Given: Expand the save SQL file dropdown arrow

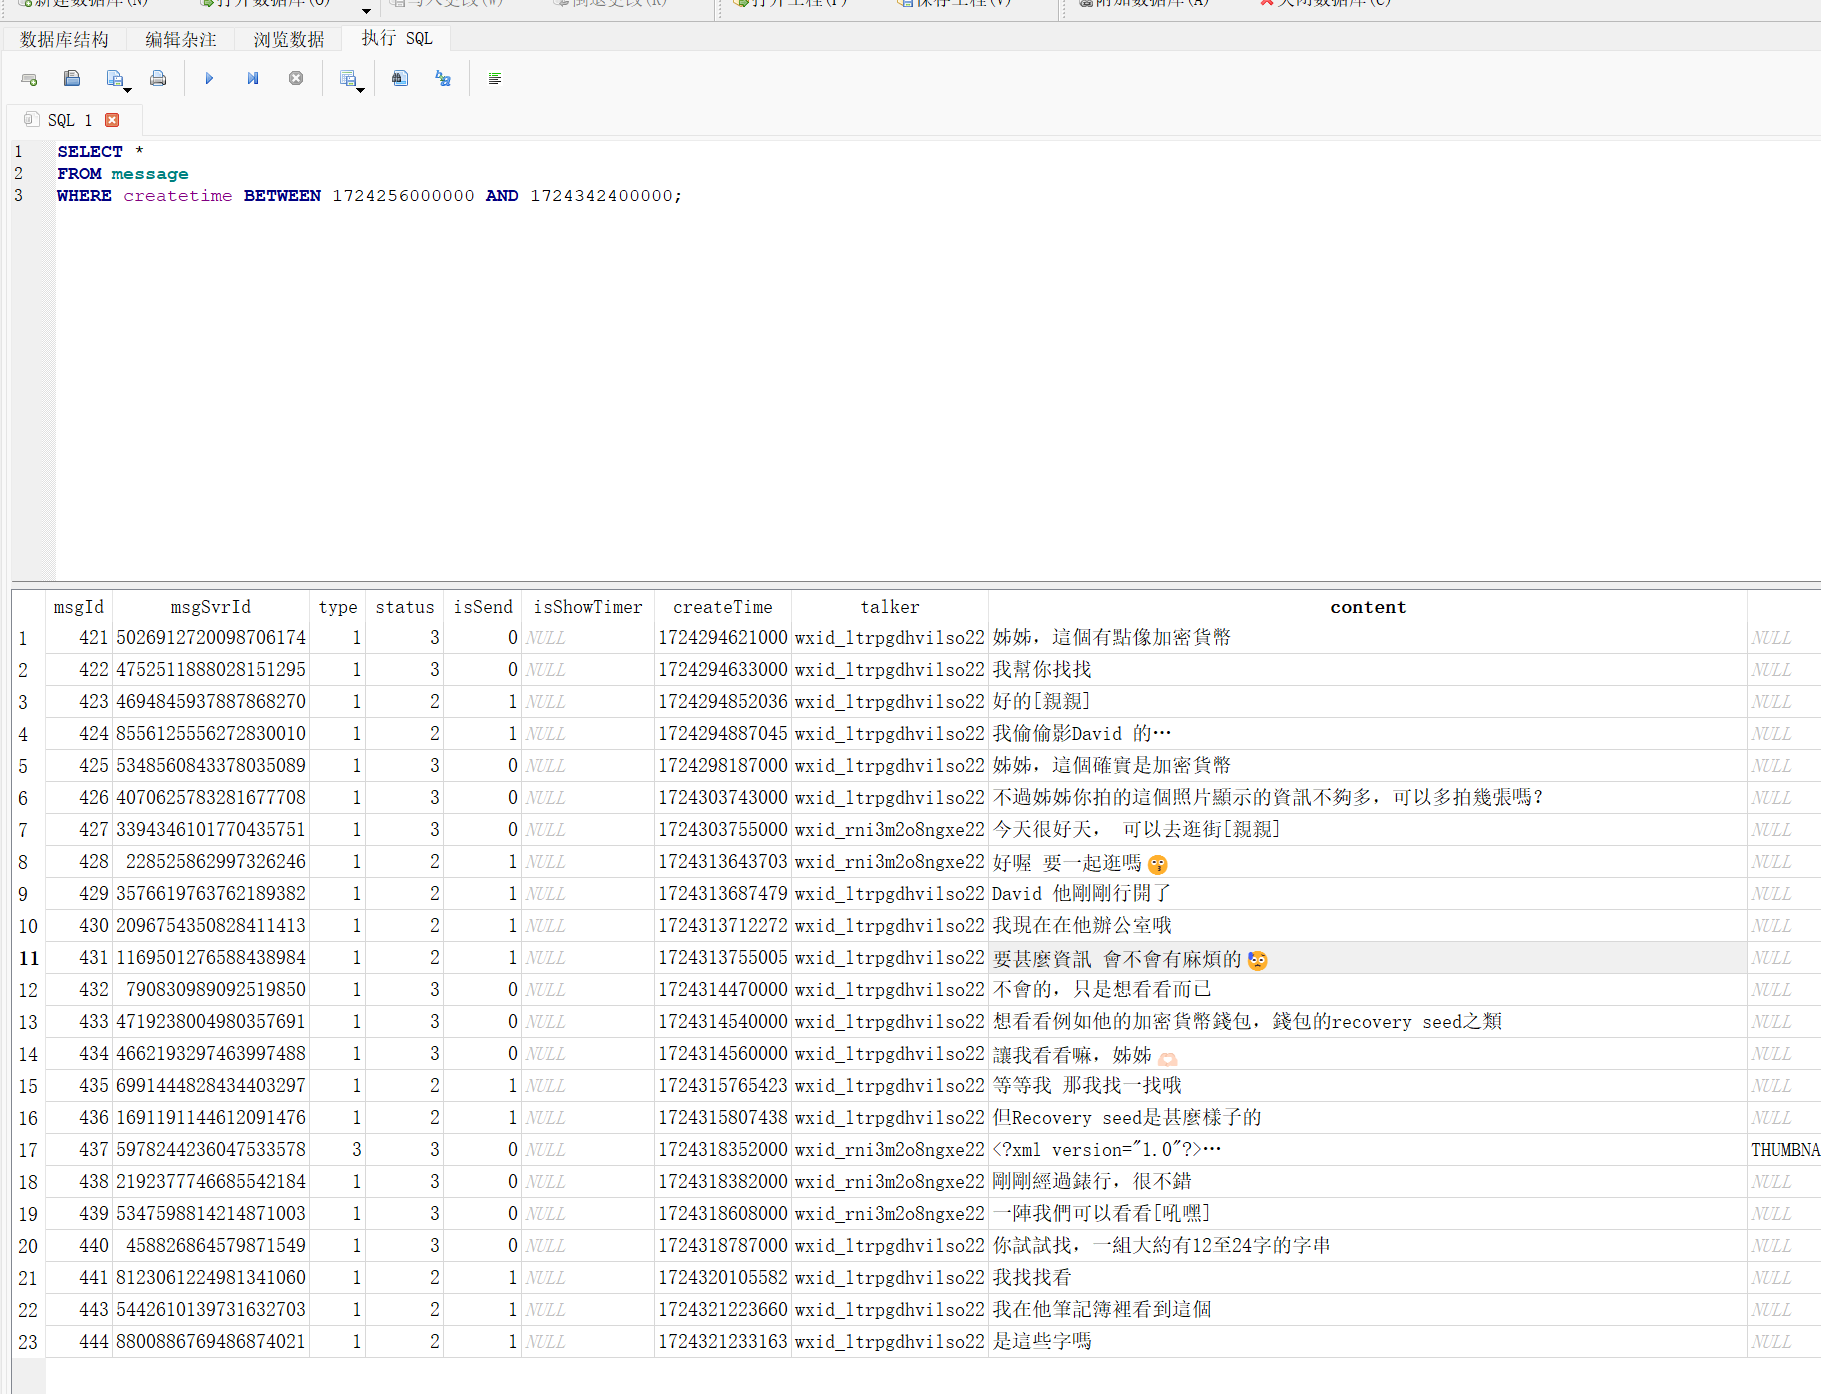Looking at the screenshot, I should click(128, 90).
